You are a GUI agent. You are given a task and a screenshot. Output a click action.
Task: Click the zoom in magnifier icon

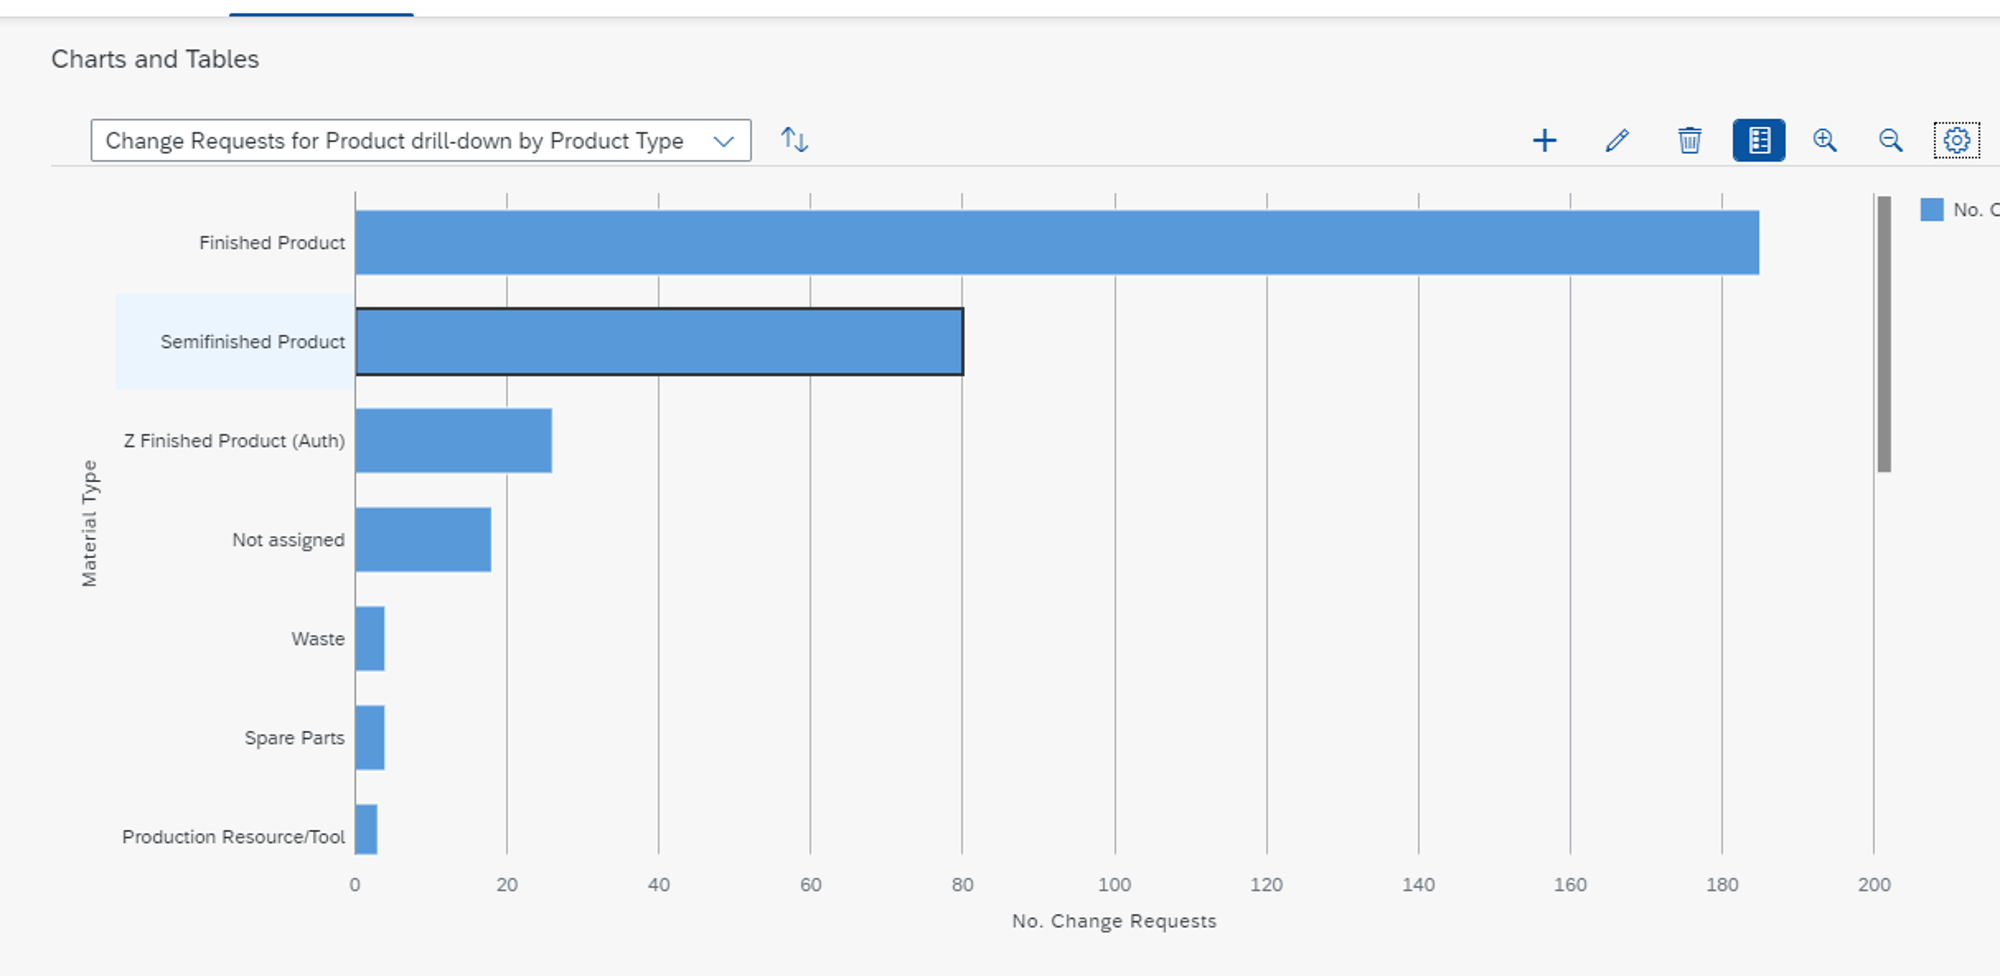(1825, 141)
